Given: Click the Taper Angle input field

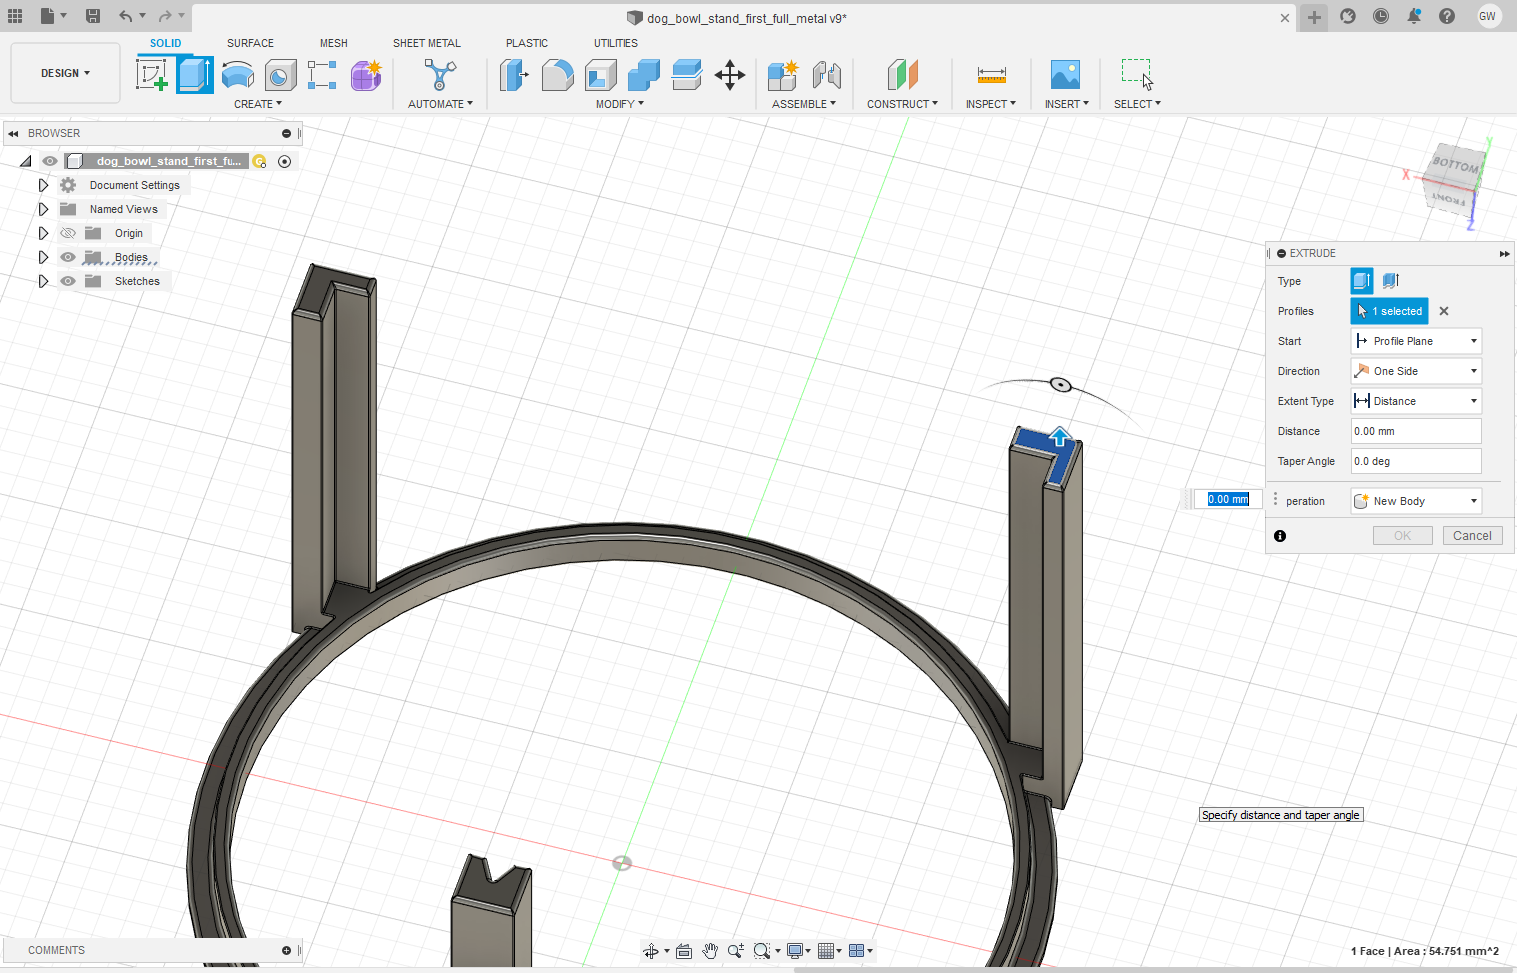Looking at the screenshot, I should click(1415, 461).
